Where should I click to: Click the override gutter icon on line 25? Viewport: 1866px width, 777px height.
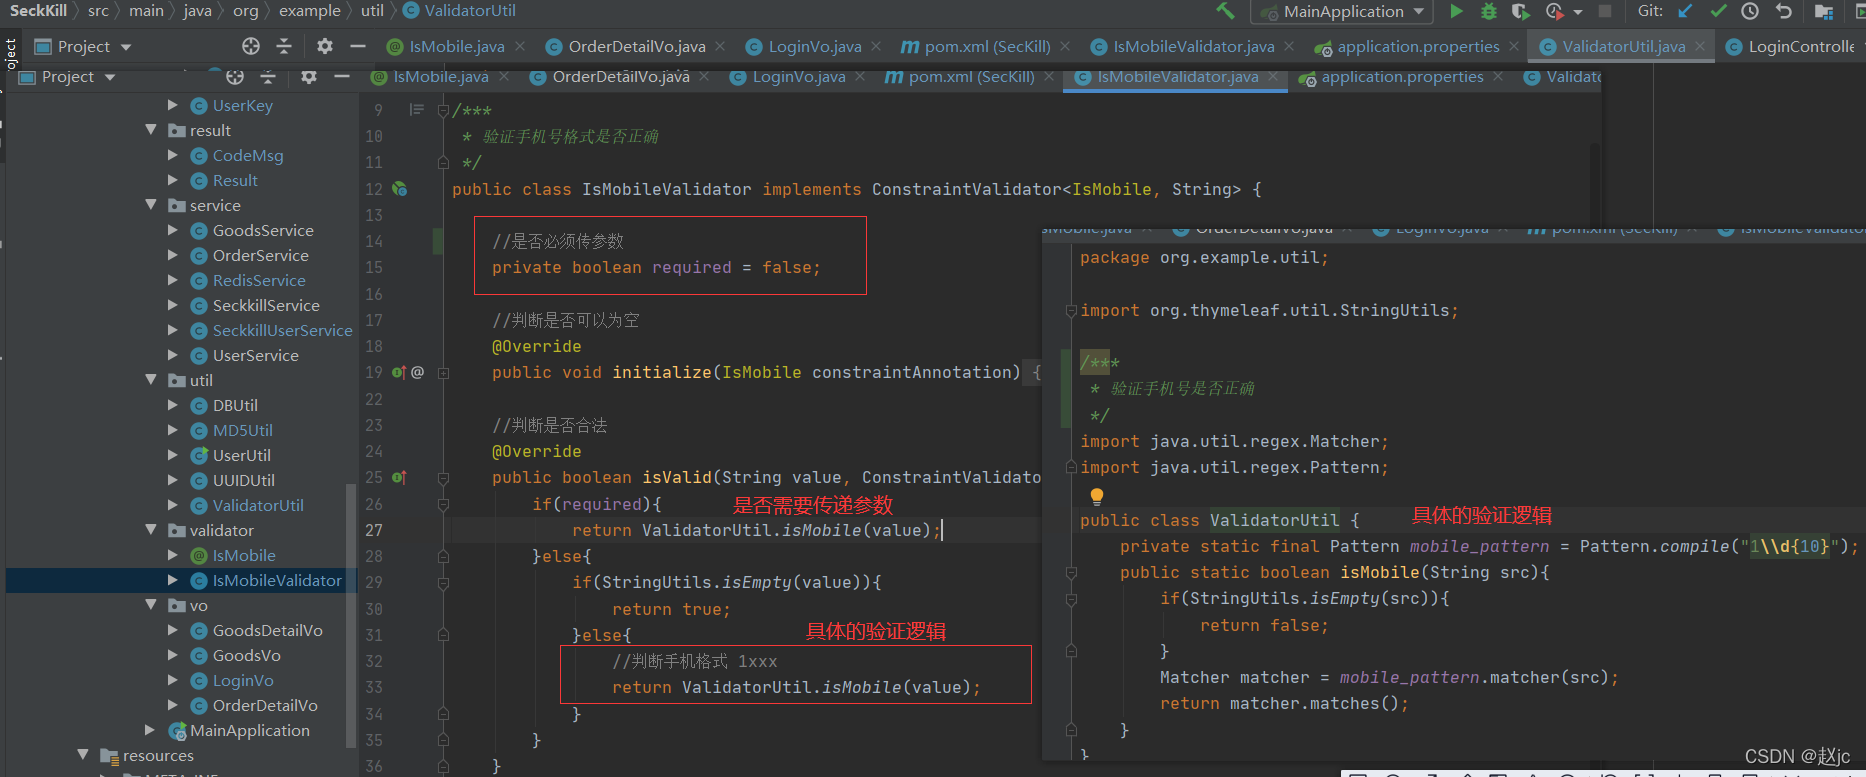pos(399,478)
